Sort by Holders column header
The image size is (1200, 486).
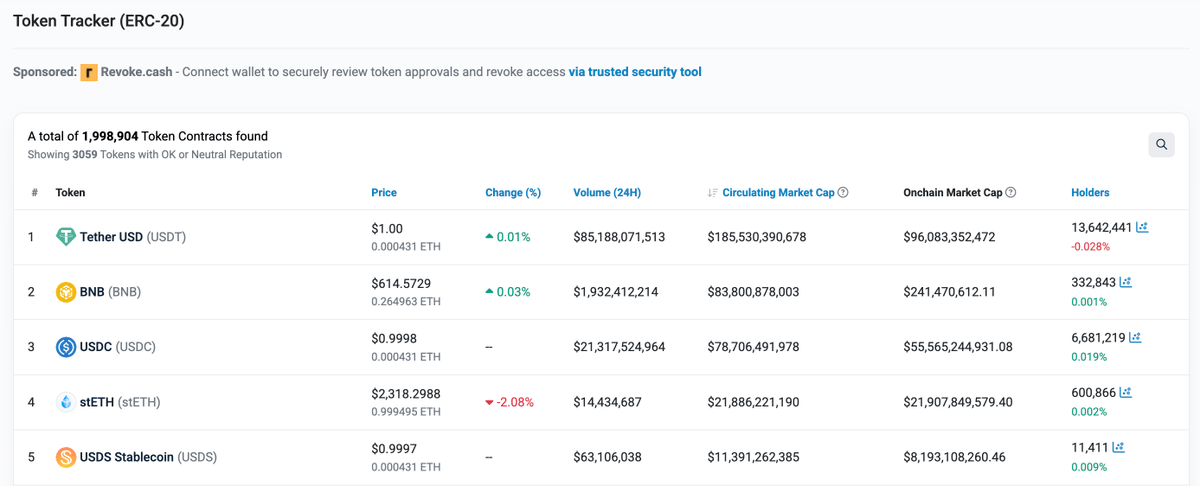[1090, 192]
